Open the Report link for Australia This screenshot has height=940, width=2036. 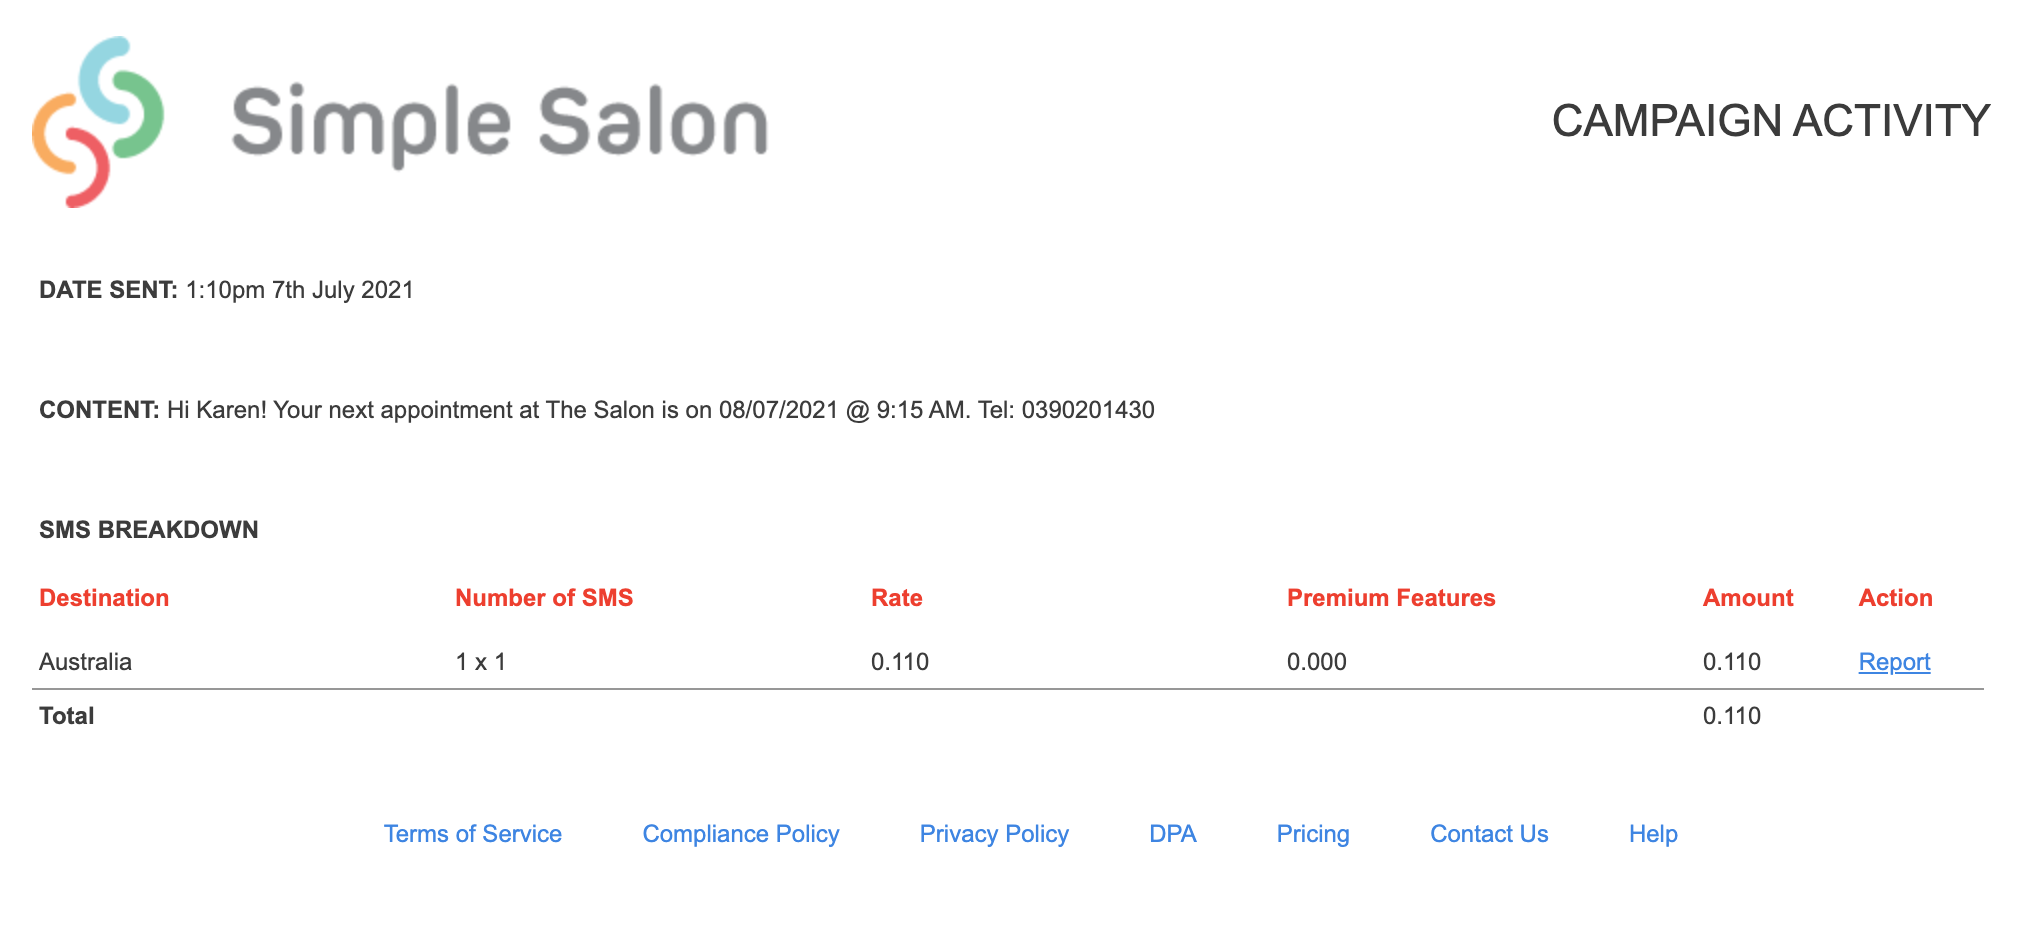tap(1893, 661)
